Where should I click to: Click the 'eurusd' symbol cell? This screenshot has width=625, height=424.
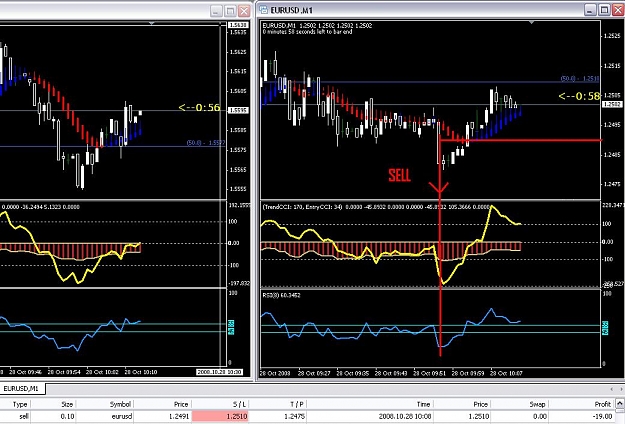click(x=122, y=416)
